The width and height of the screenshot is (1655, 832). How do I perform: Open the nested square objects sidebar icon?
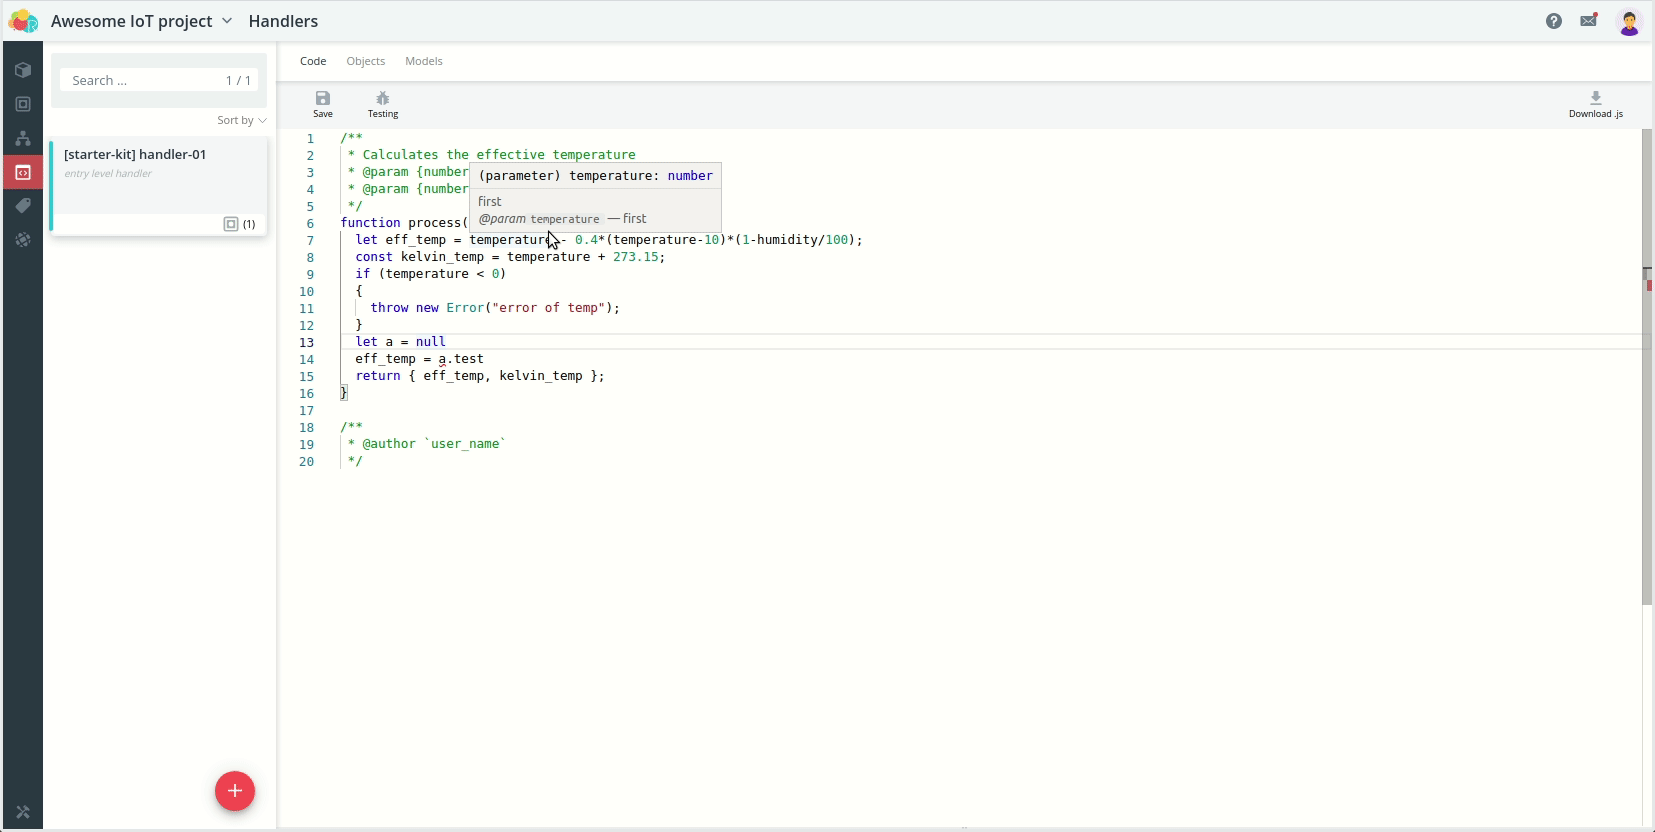tap(23, 104)
